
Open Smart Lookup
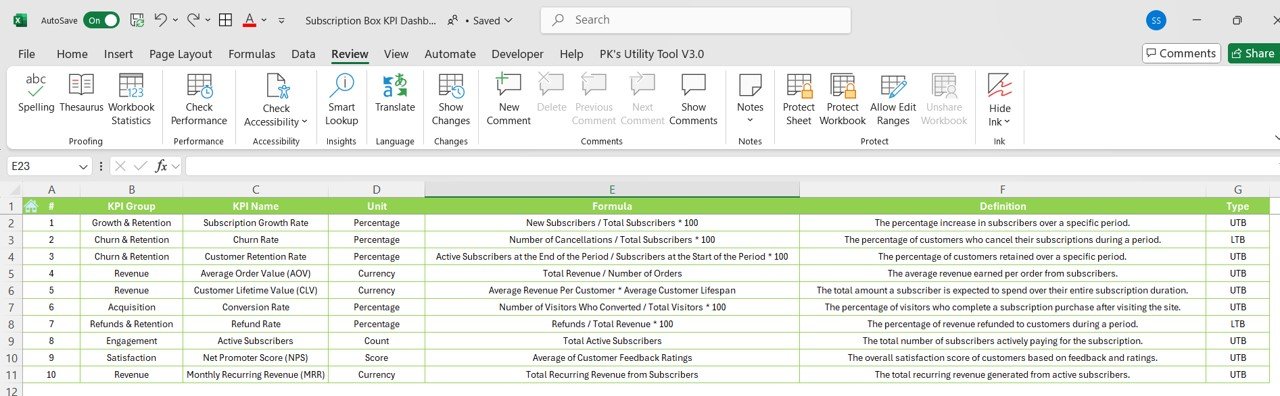tap(341, 100)
